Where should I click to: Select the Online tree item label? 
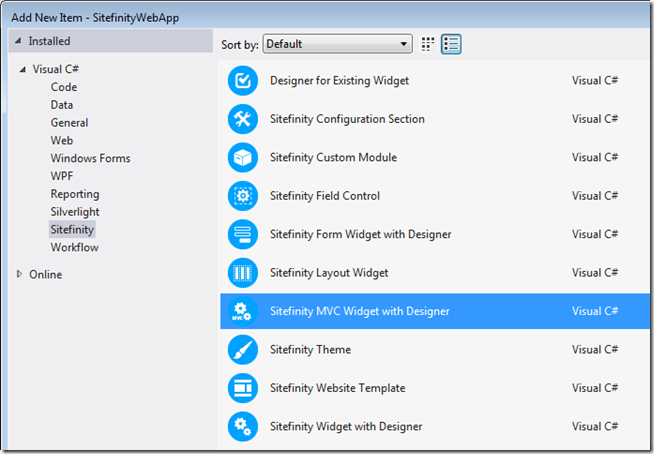tap(45, 275)
